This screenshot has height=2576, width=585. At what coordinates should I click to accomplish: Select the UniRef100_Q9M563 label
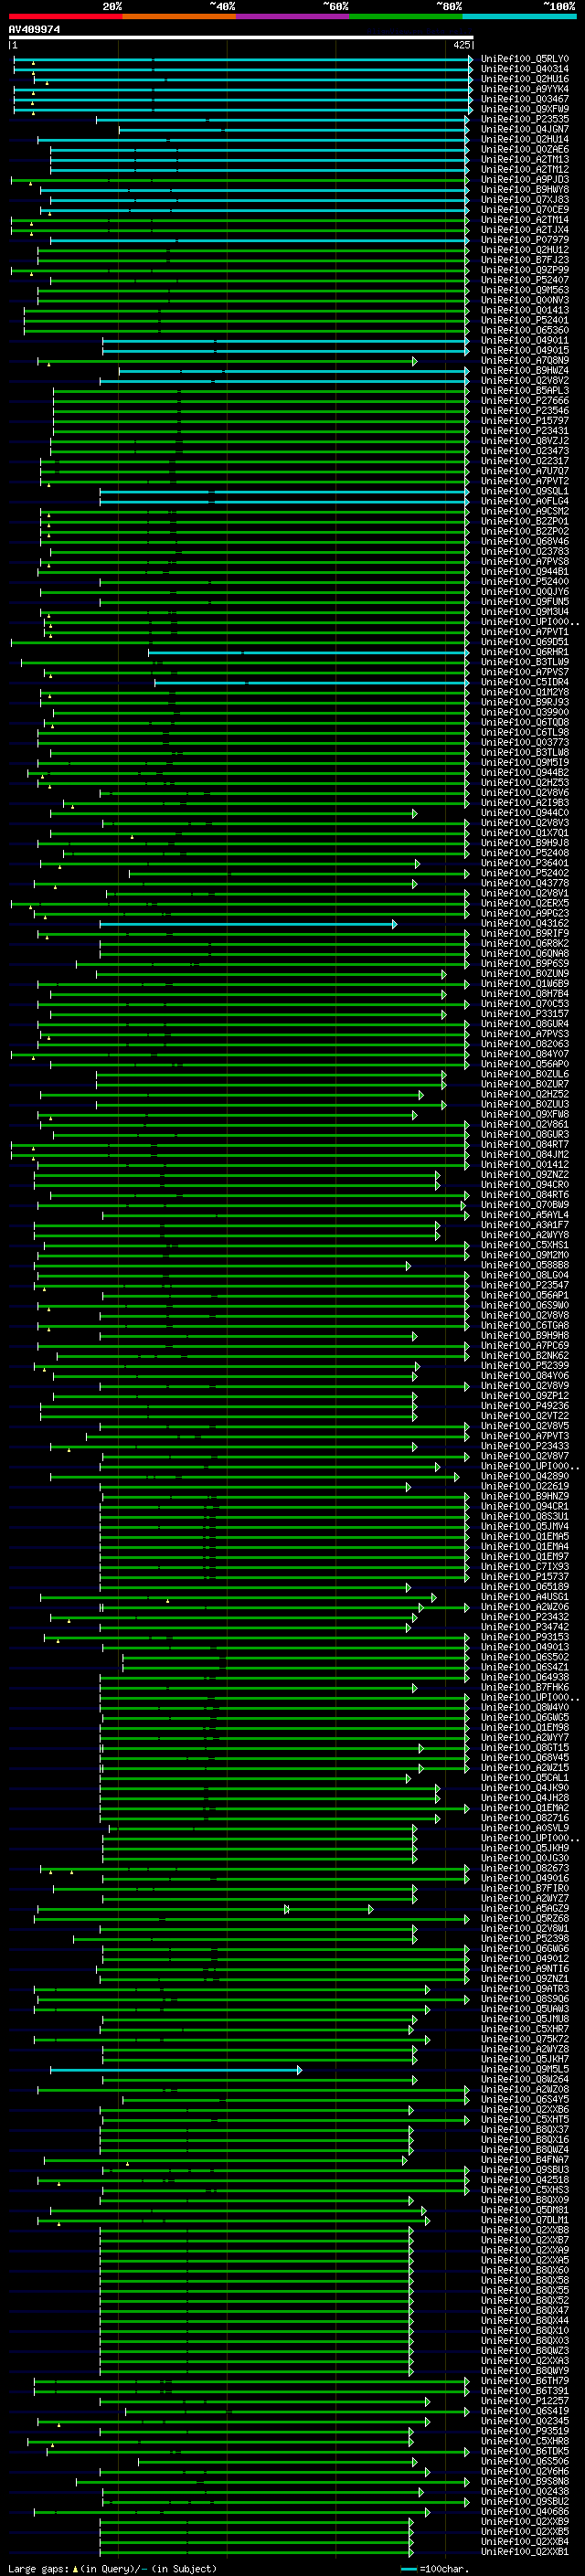[525, 291]
